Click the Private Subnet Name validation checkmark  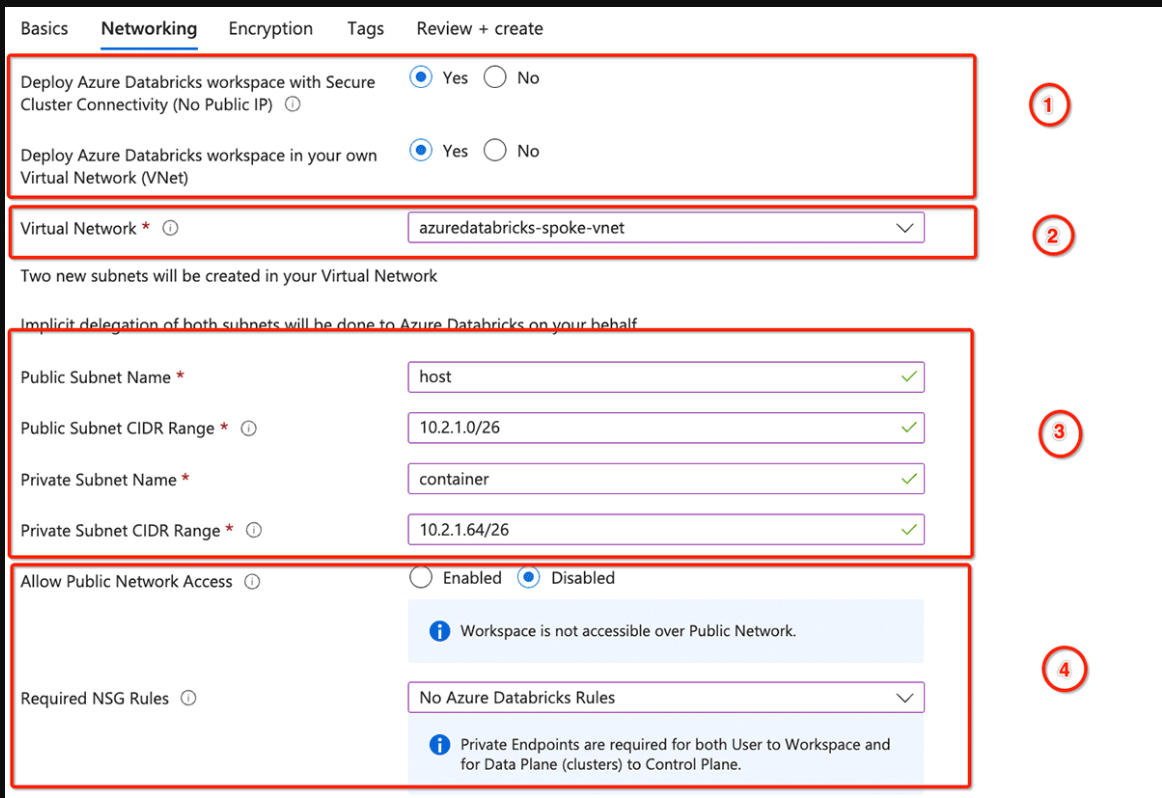tap(909, 479)
